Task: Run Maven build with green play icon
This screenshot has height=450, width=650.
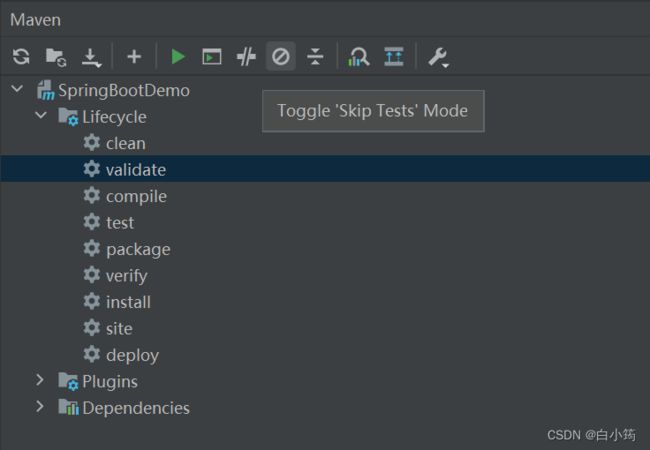Action: tap(178, 57)
